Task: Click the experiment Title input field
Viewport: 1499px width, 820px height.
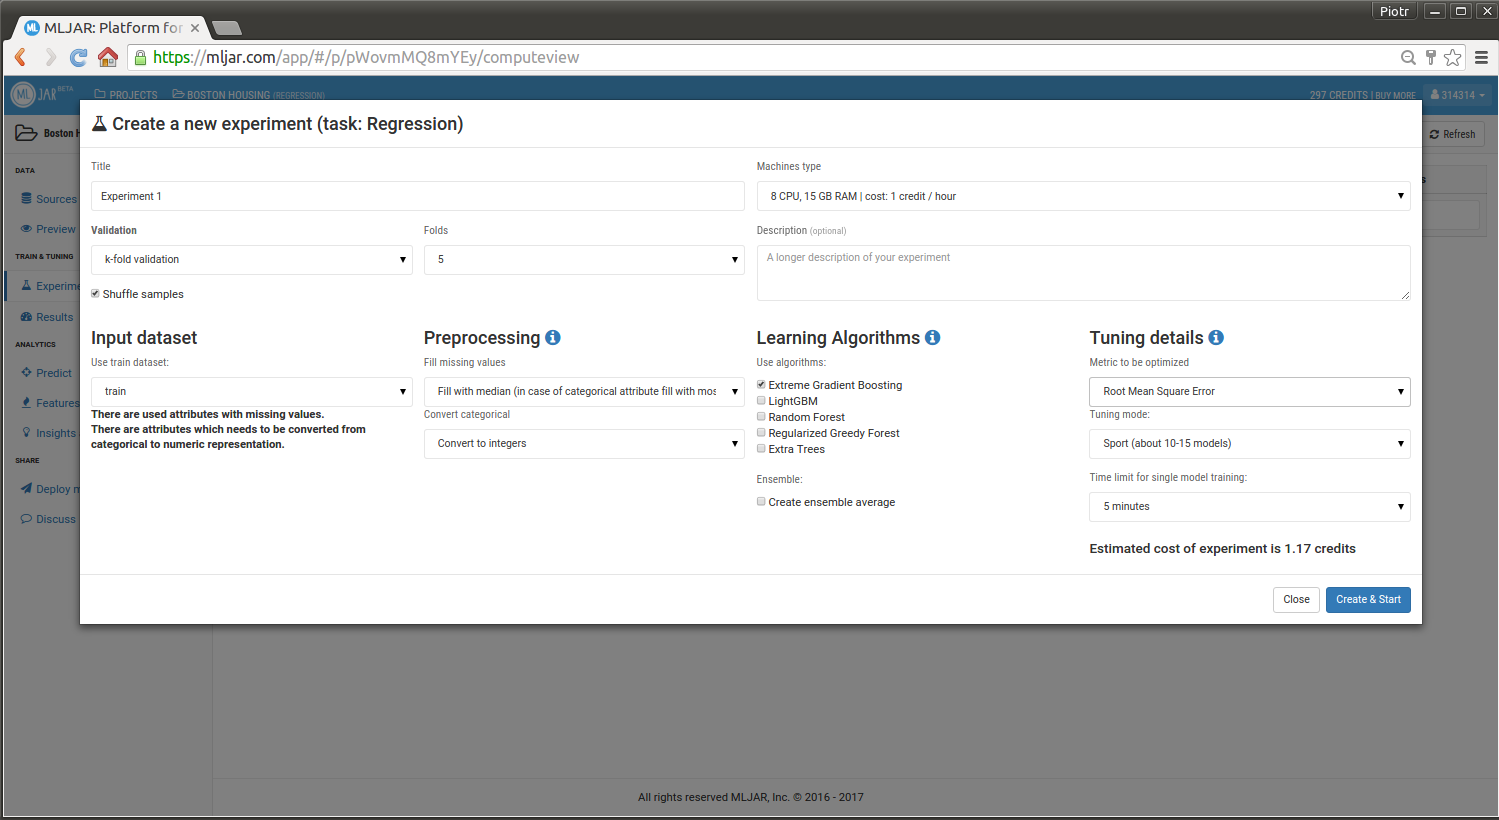Action: pos(418,196)
